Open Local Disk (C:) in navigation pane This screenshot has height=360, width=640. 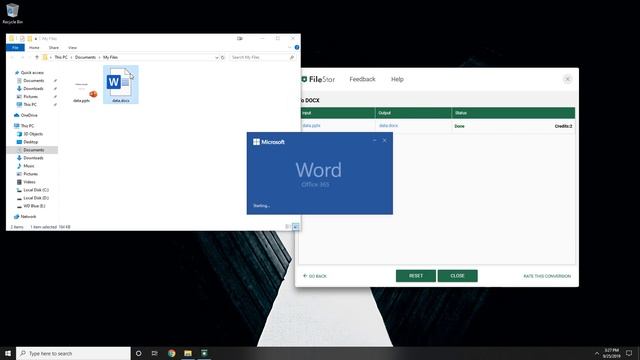click(x=36, y=190)
